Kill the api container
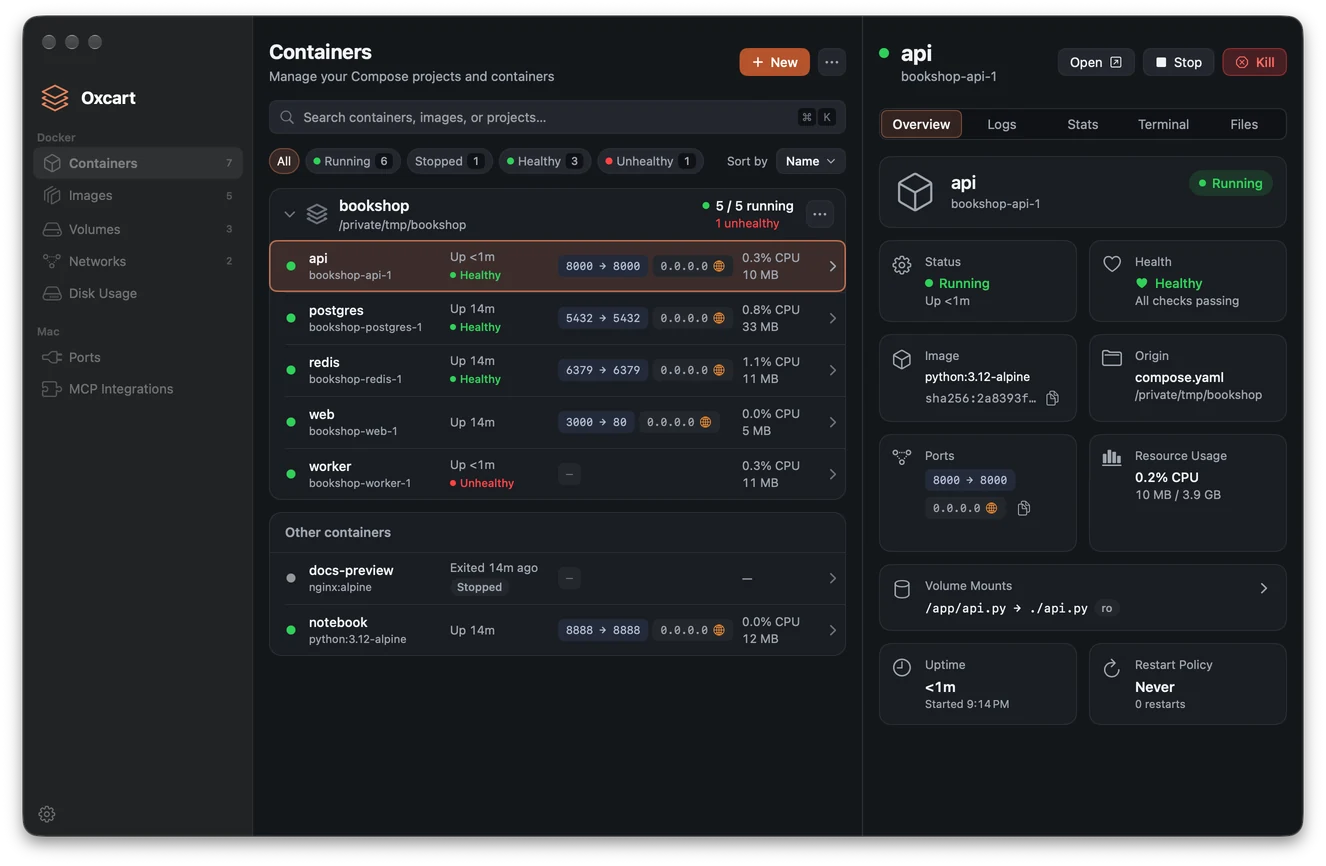The width and height of the screenshot is (1326, 866). (x=1254, y=62)
